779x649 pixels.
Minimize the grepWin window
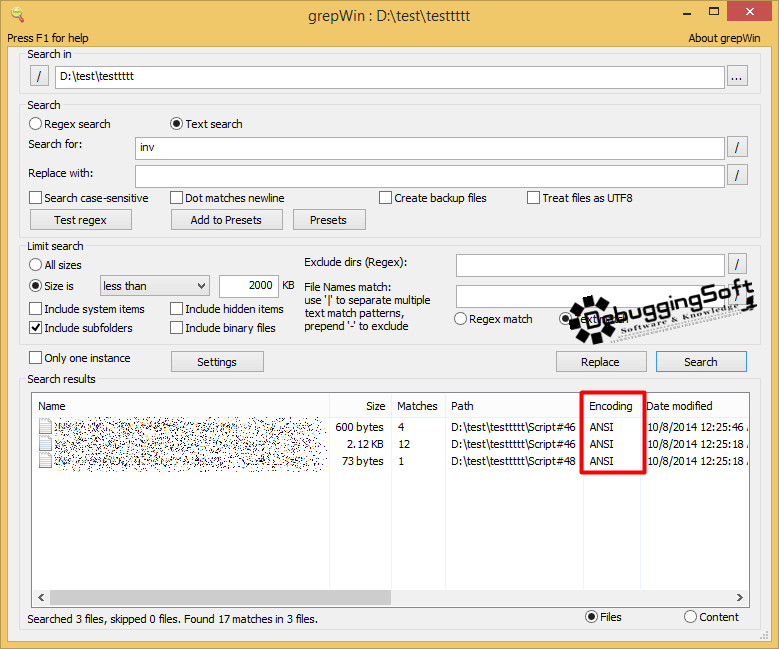tap(687, 12)
